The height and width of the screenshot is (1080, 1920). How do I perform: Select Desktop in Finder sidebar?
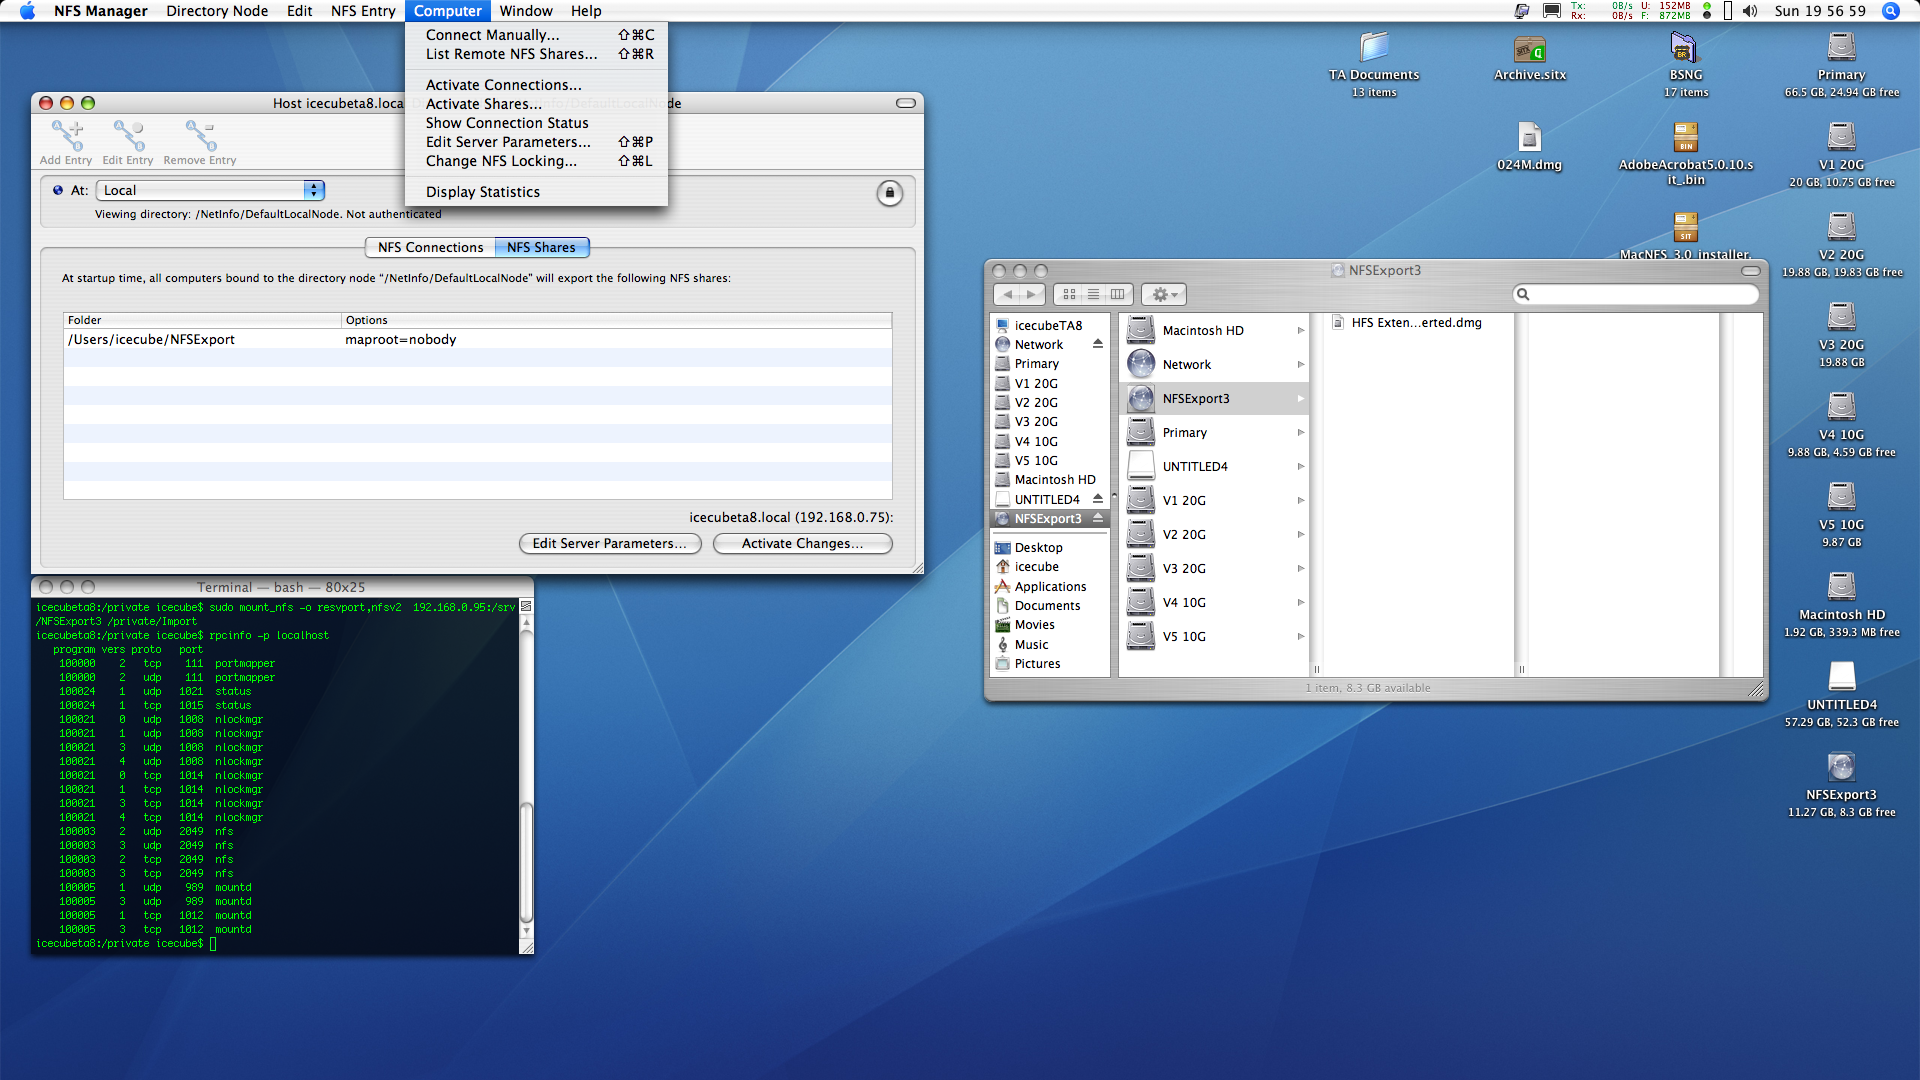(x=1049, y=547)
